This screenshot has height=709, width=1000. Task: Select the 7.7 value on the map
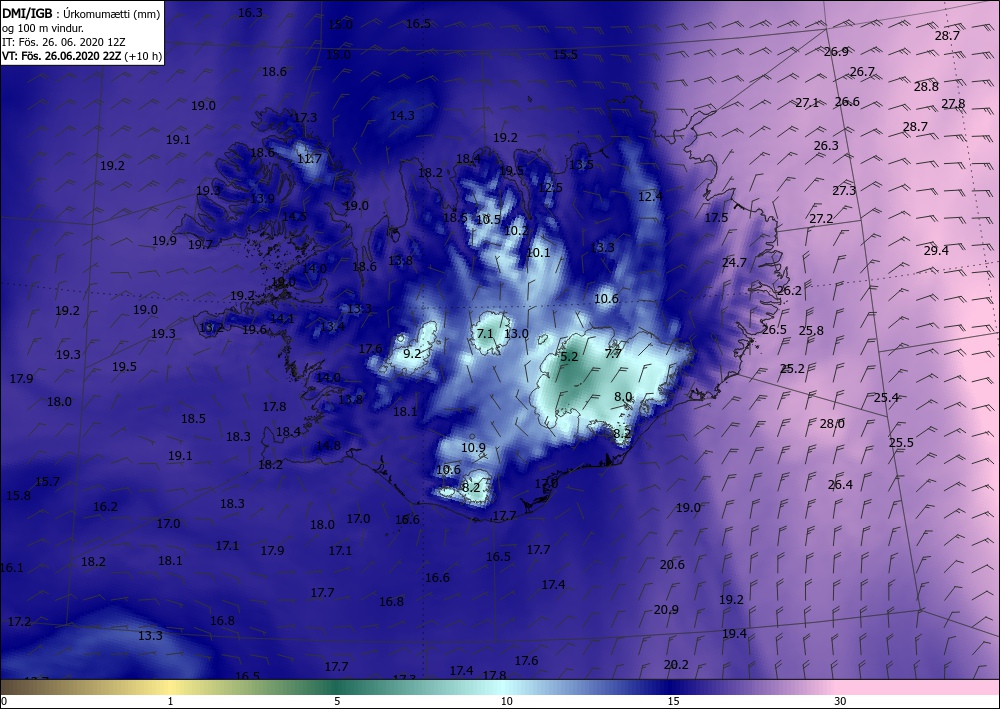click(613, 353)
